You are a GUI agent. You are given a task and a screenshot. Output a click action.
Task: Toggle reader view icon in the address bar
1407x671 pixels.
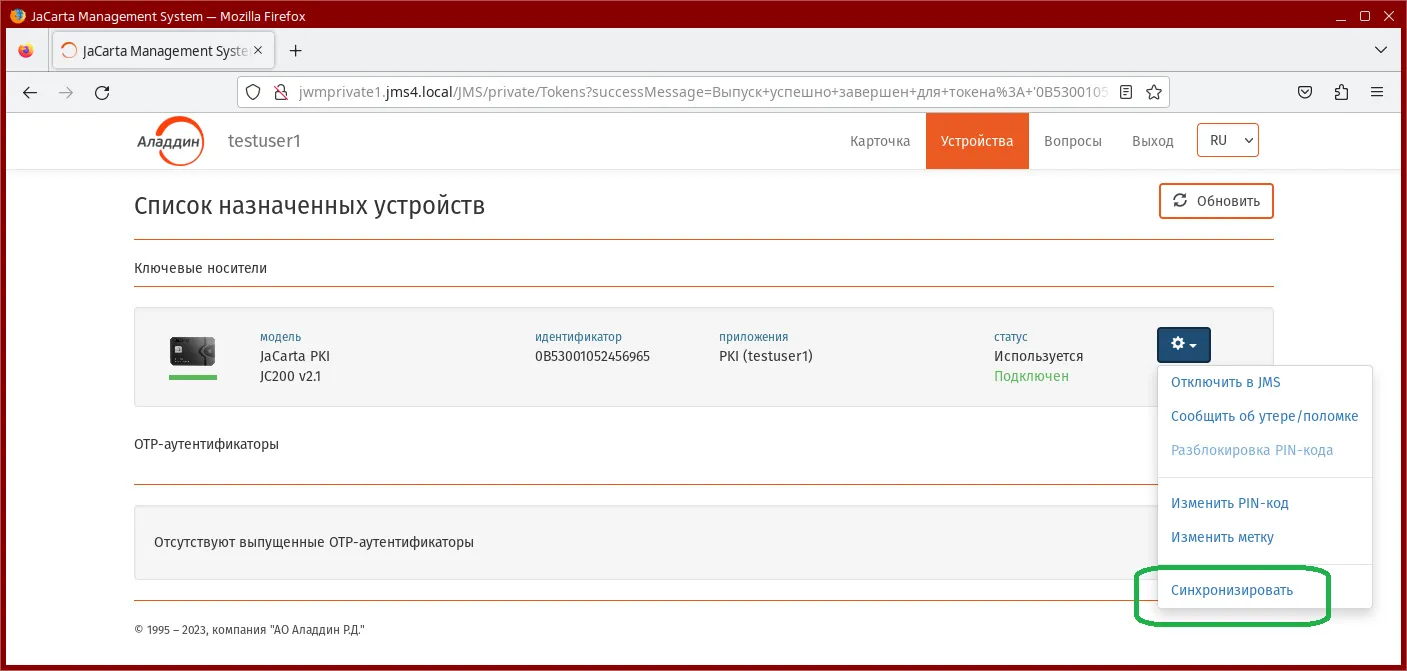click(x=1126, y=92)
